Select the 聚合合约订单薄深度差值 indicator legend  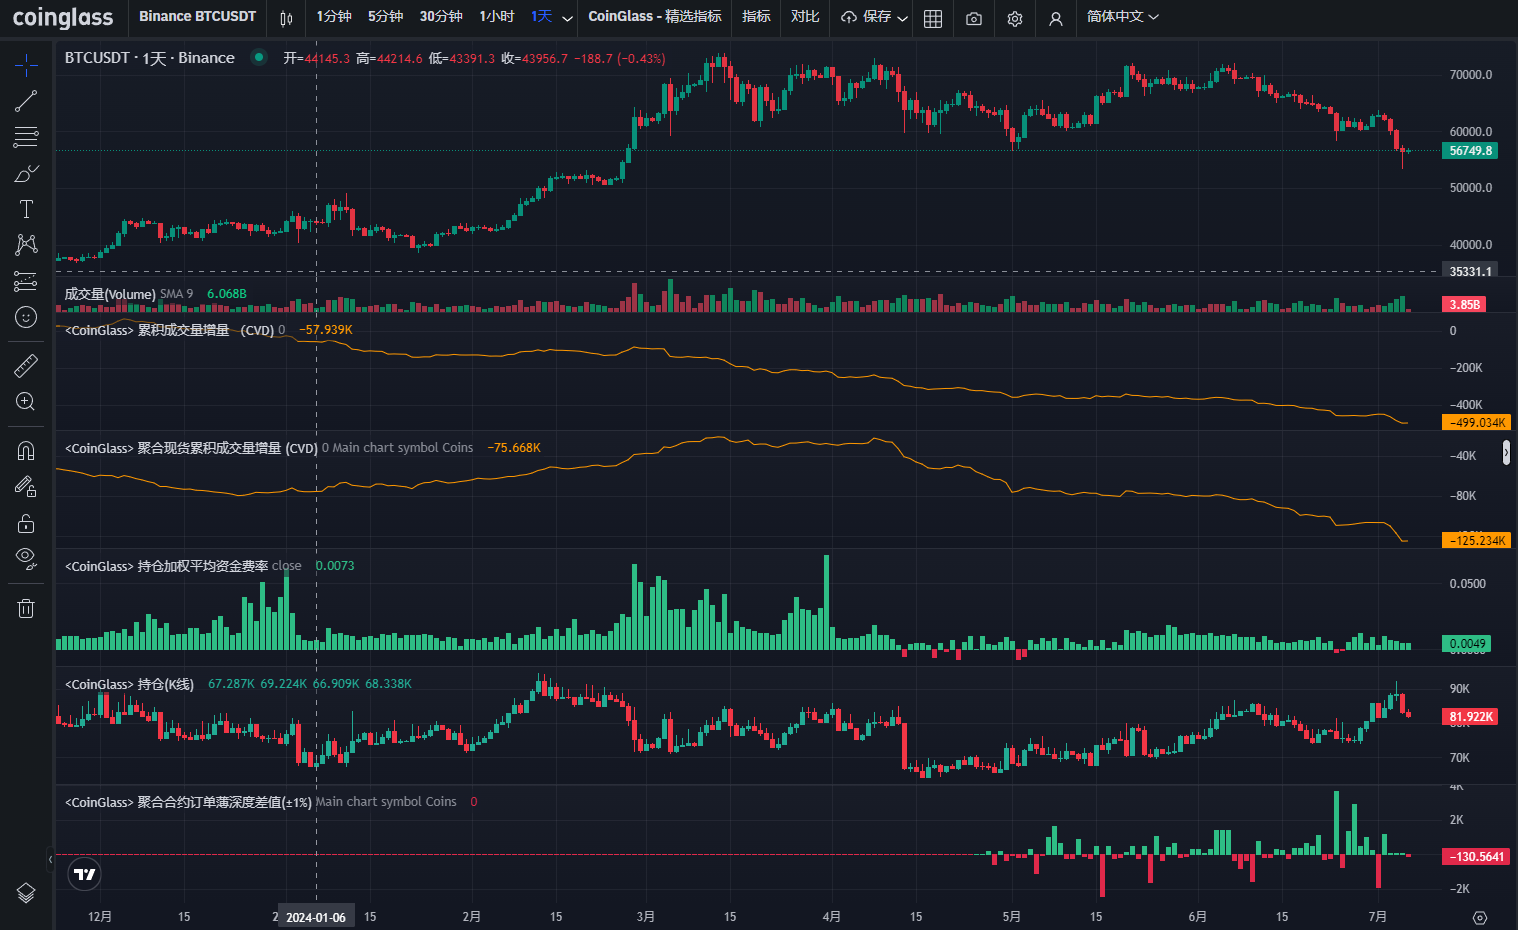(x=188, y=802)
